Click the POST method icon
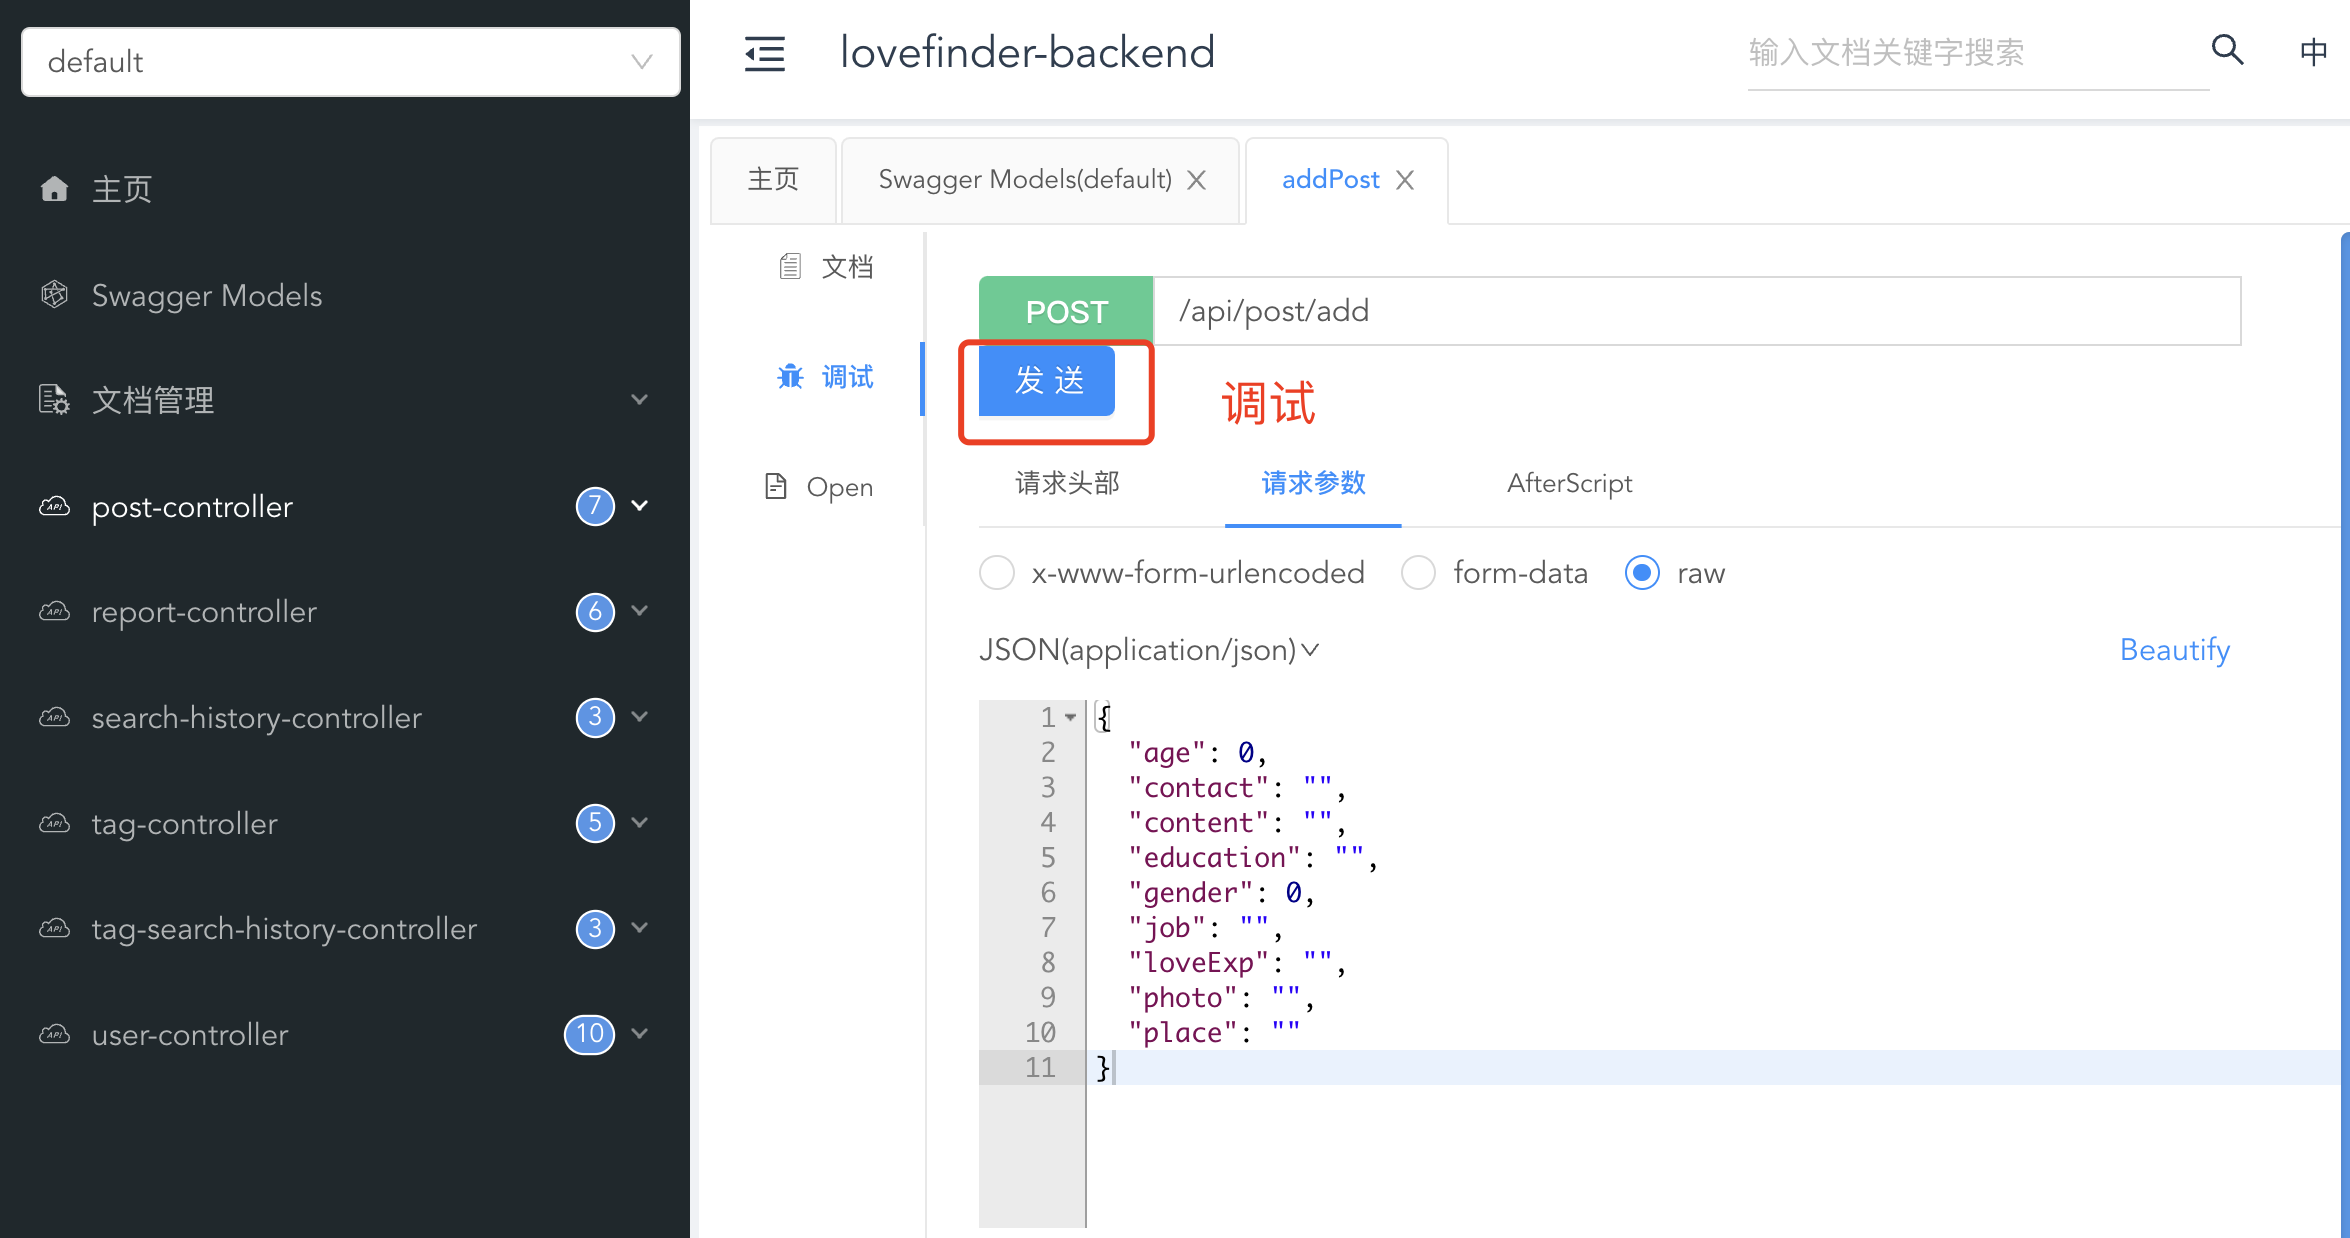Image resolution: width=2350 pixels, height=1238 pixels. (x=1068, y=311)
